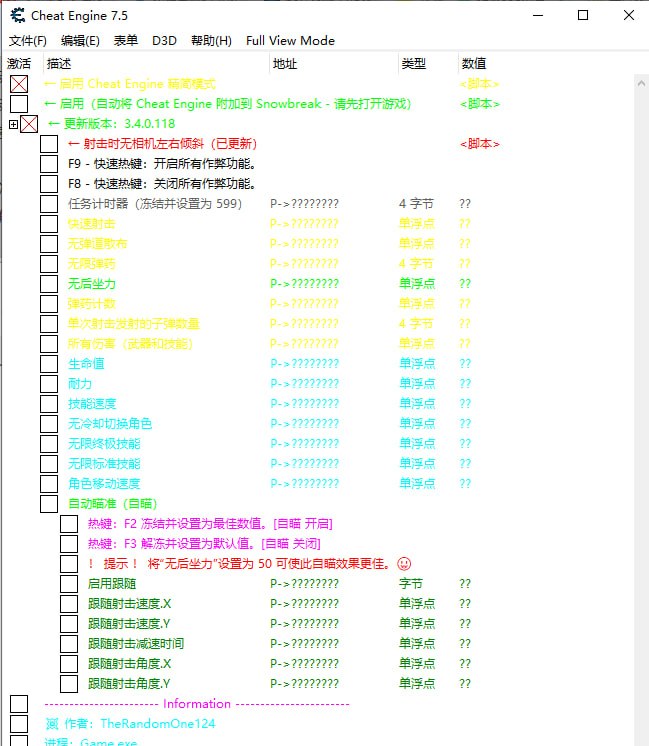Select the 射击时无相机左右倾斜 <脚本> value
This screenshot has height=746, width=649.
click(x=480, y=144)
